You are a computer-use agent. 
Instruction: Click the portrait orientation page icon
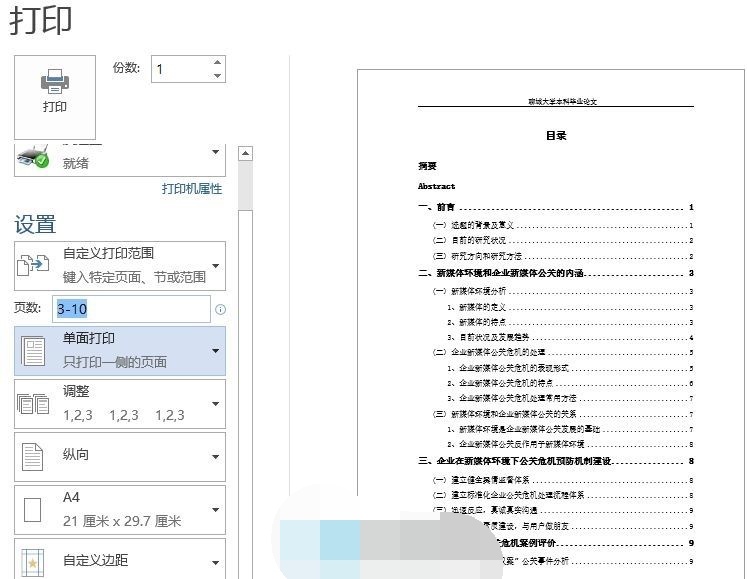[34, 457]
